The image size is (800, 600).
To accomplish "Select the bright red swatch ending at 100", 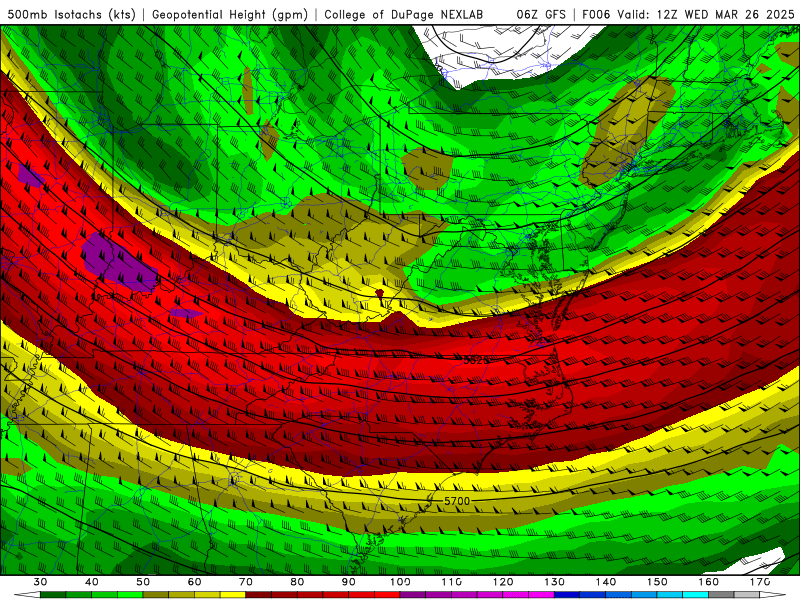I will 387,595.
